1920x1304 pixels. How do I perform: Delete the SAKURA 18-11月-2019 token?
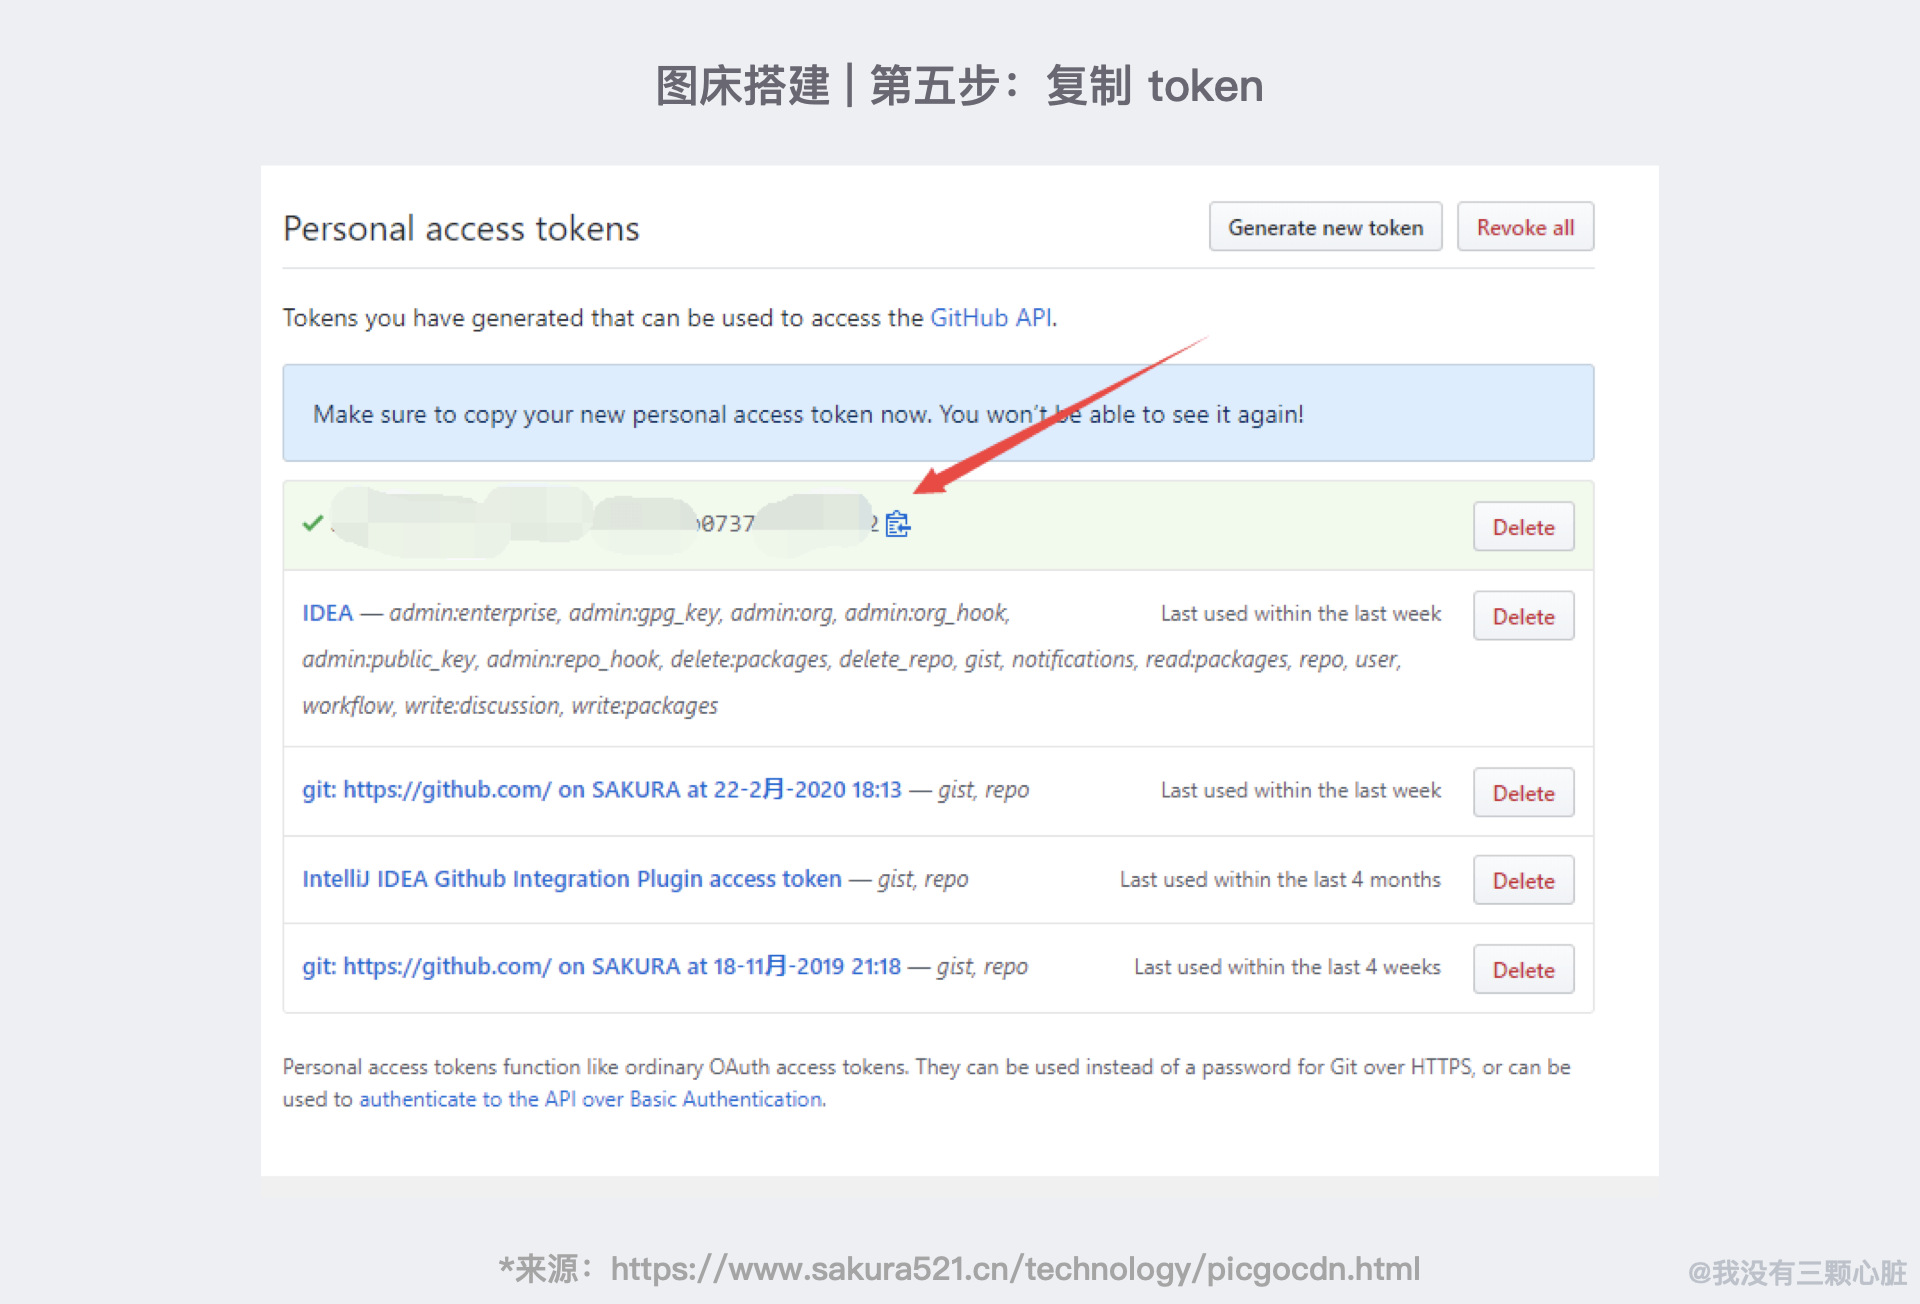pyautogui.click(x=1522, y=970)
